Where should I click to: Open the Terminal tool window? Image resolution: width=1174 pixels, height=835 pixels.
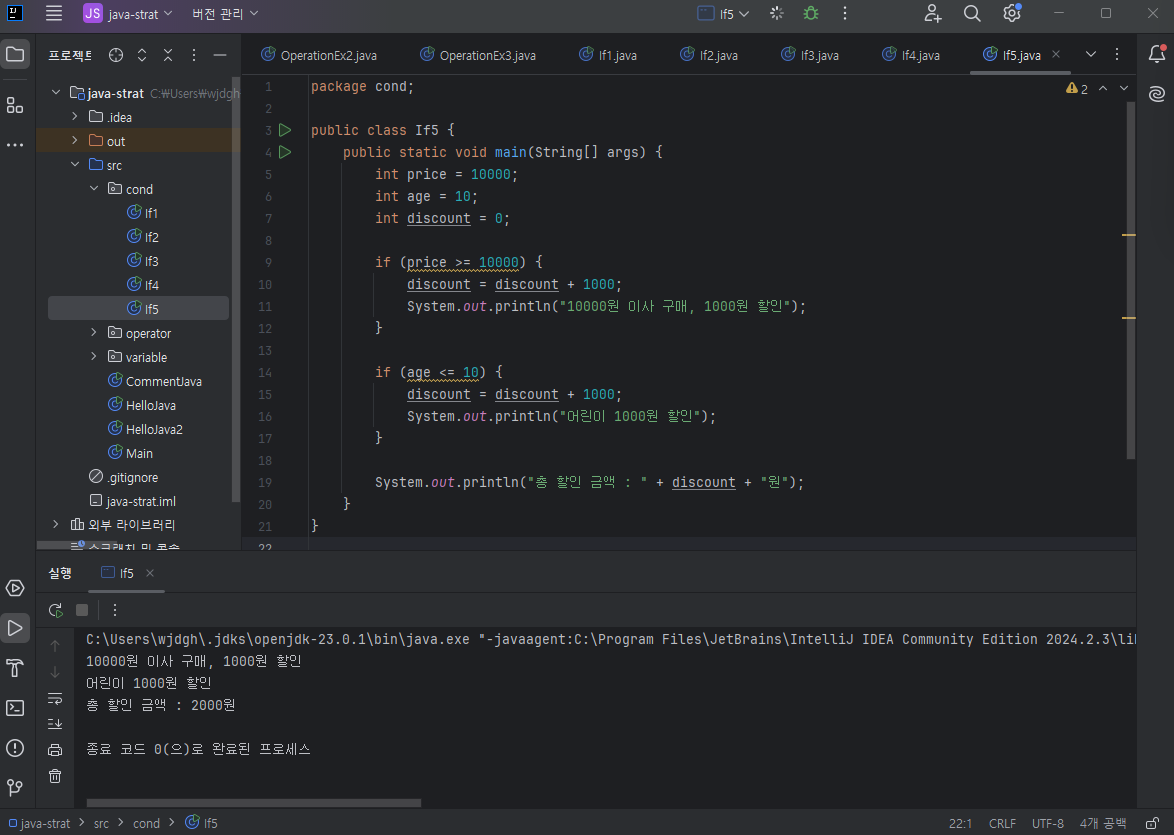[15, 708]
